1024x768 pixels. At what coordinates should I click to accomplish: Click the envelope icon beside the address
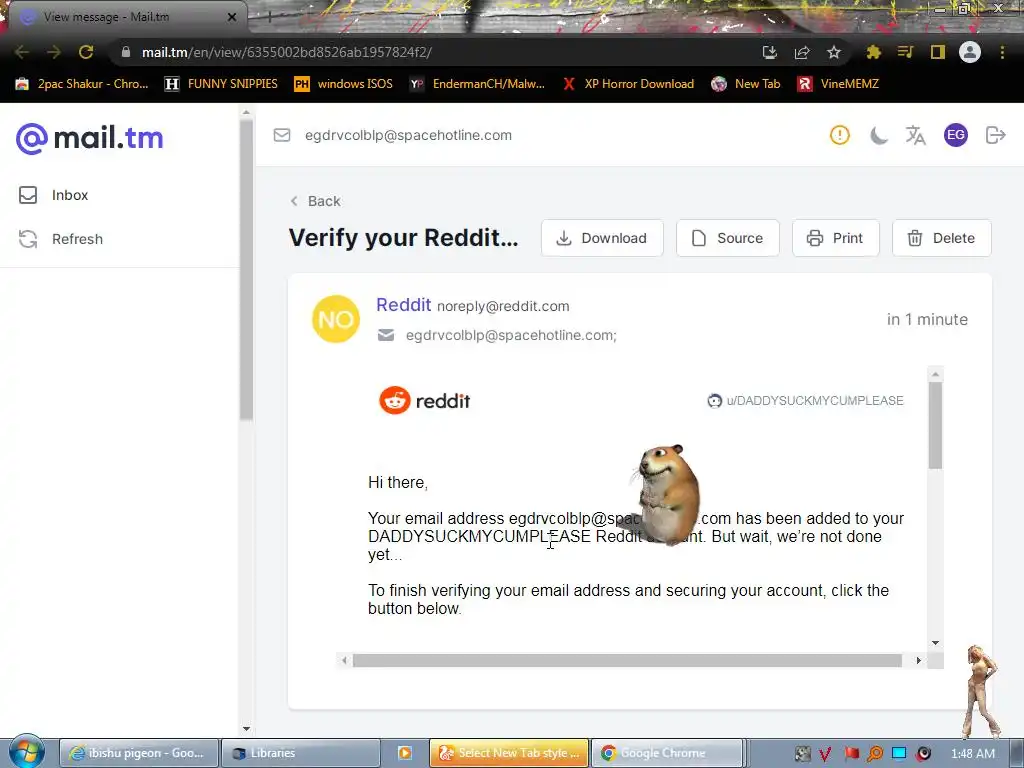pos(282,135)
